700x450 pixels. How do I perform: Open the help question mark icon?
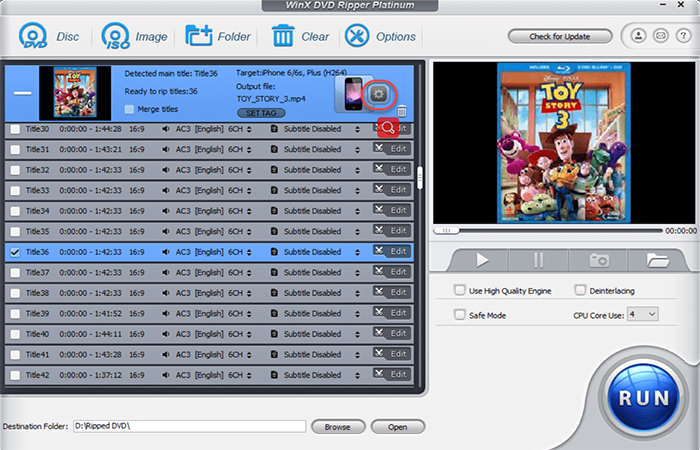click(683, 36)
